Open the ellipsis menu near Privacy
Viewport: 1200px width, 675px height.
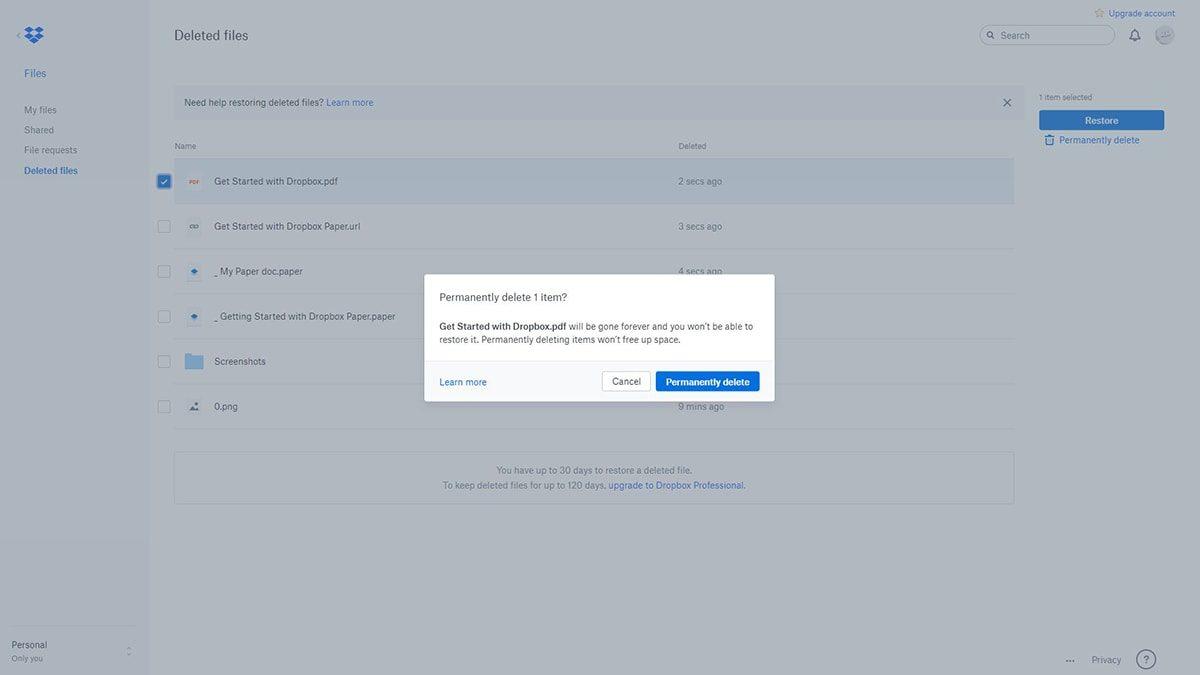pyautogui.click(x=1067, y=658)
